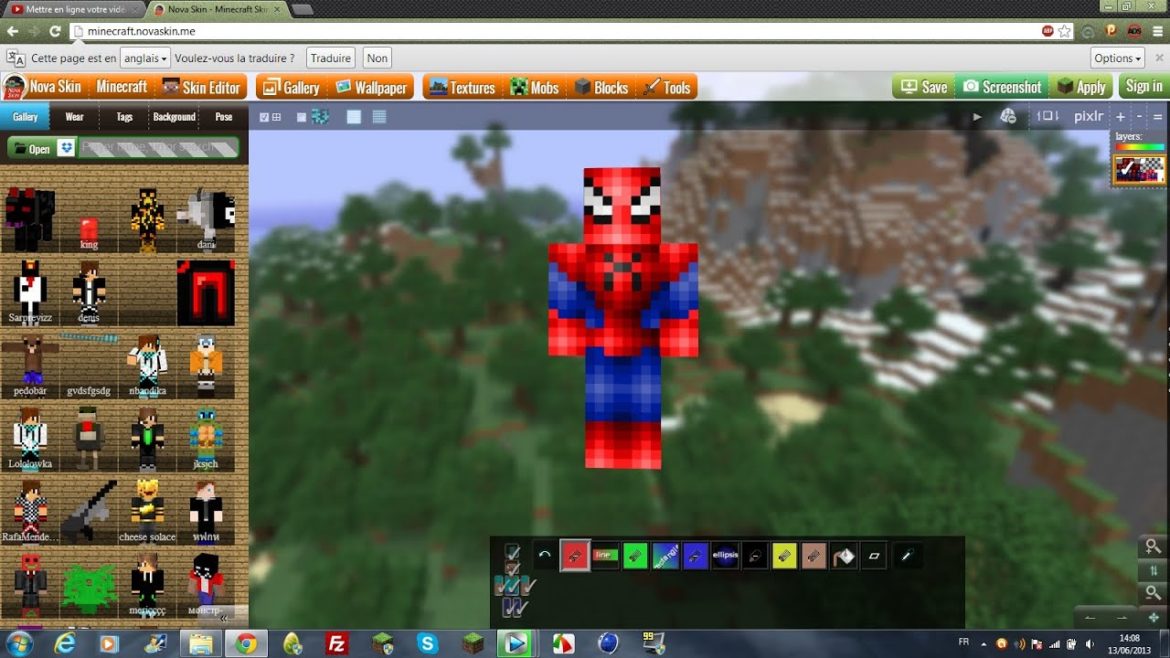This screenshot has width=1170, height=658.
Task: Select the paint bucket fill tool
Action: tap(845, 555)
